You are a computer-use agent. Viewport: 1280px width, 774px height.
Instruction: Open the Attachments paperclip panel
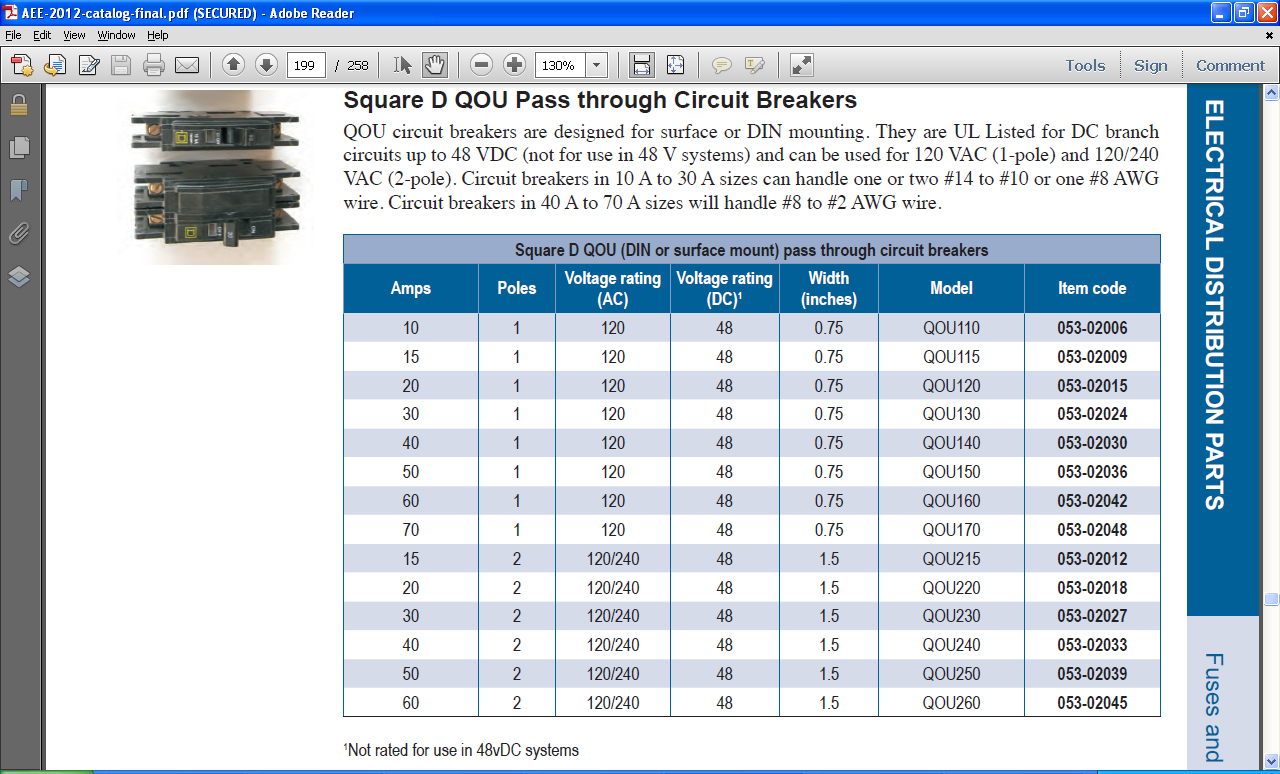[18, 234]
